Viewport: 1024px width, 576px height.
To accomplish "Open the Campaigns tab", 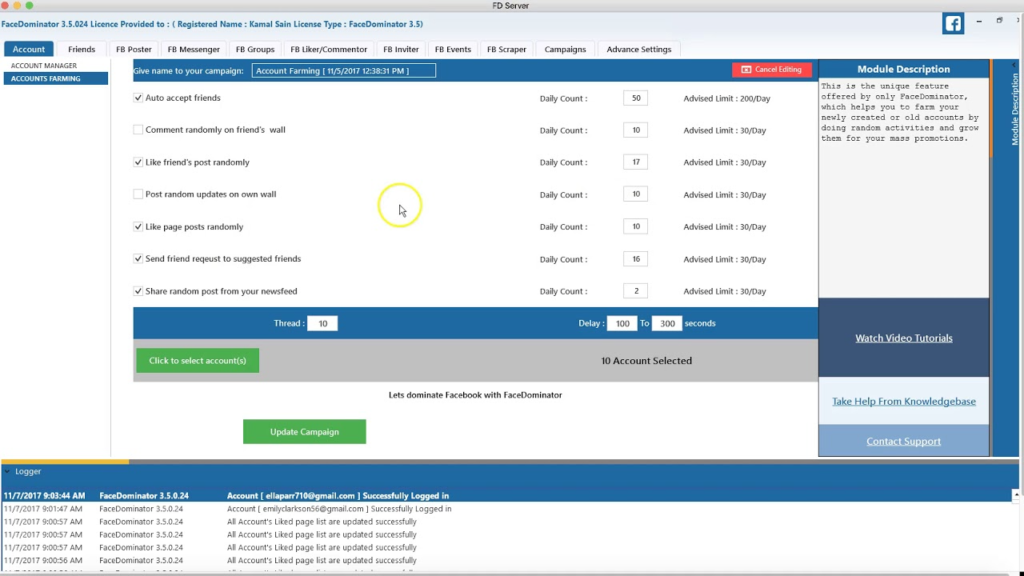I will [565, 49].
